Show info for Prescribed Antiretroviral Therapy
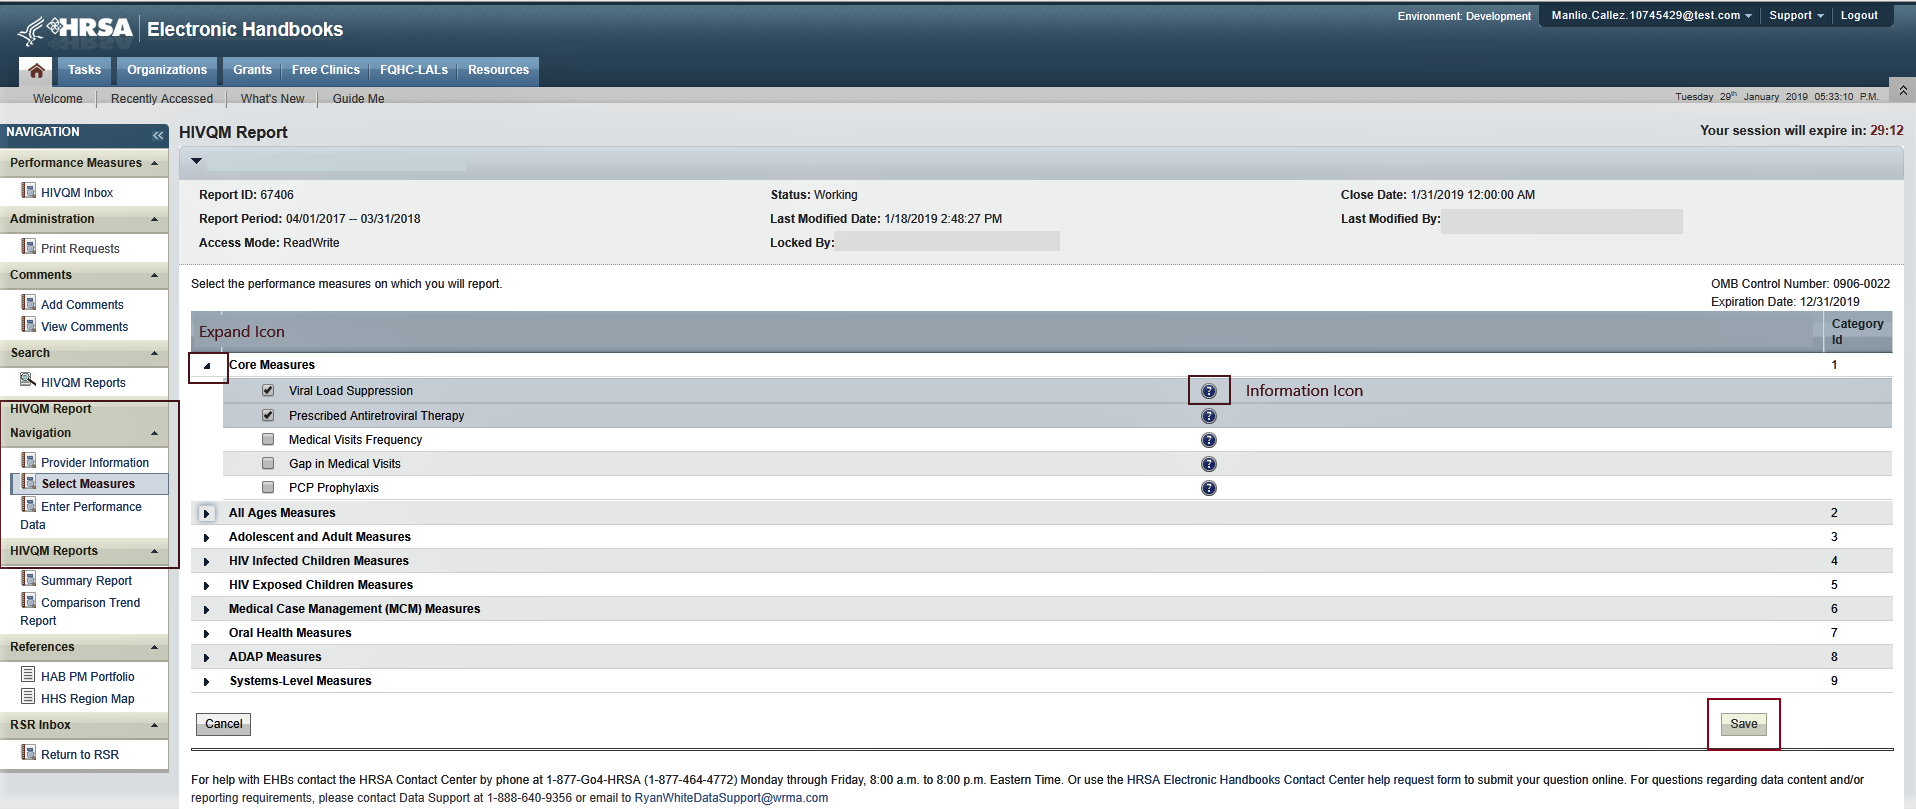This screenshot has width=1916, height=809. tap(1209, 416)
